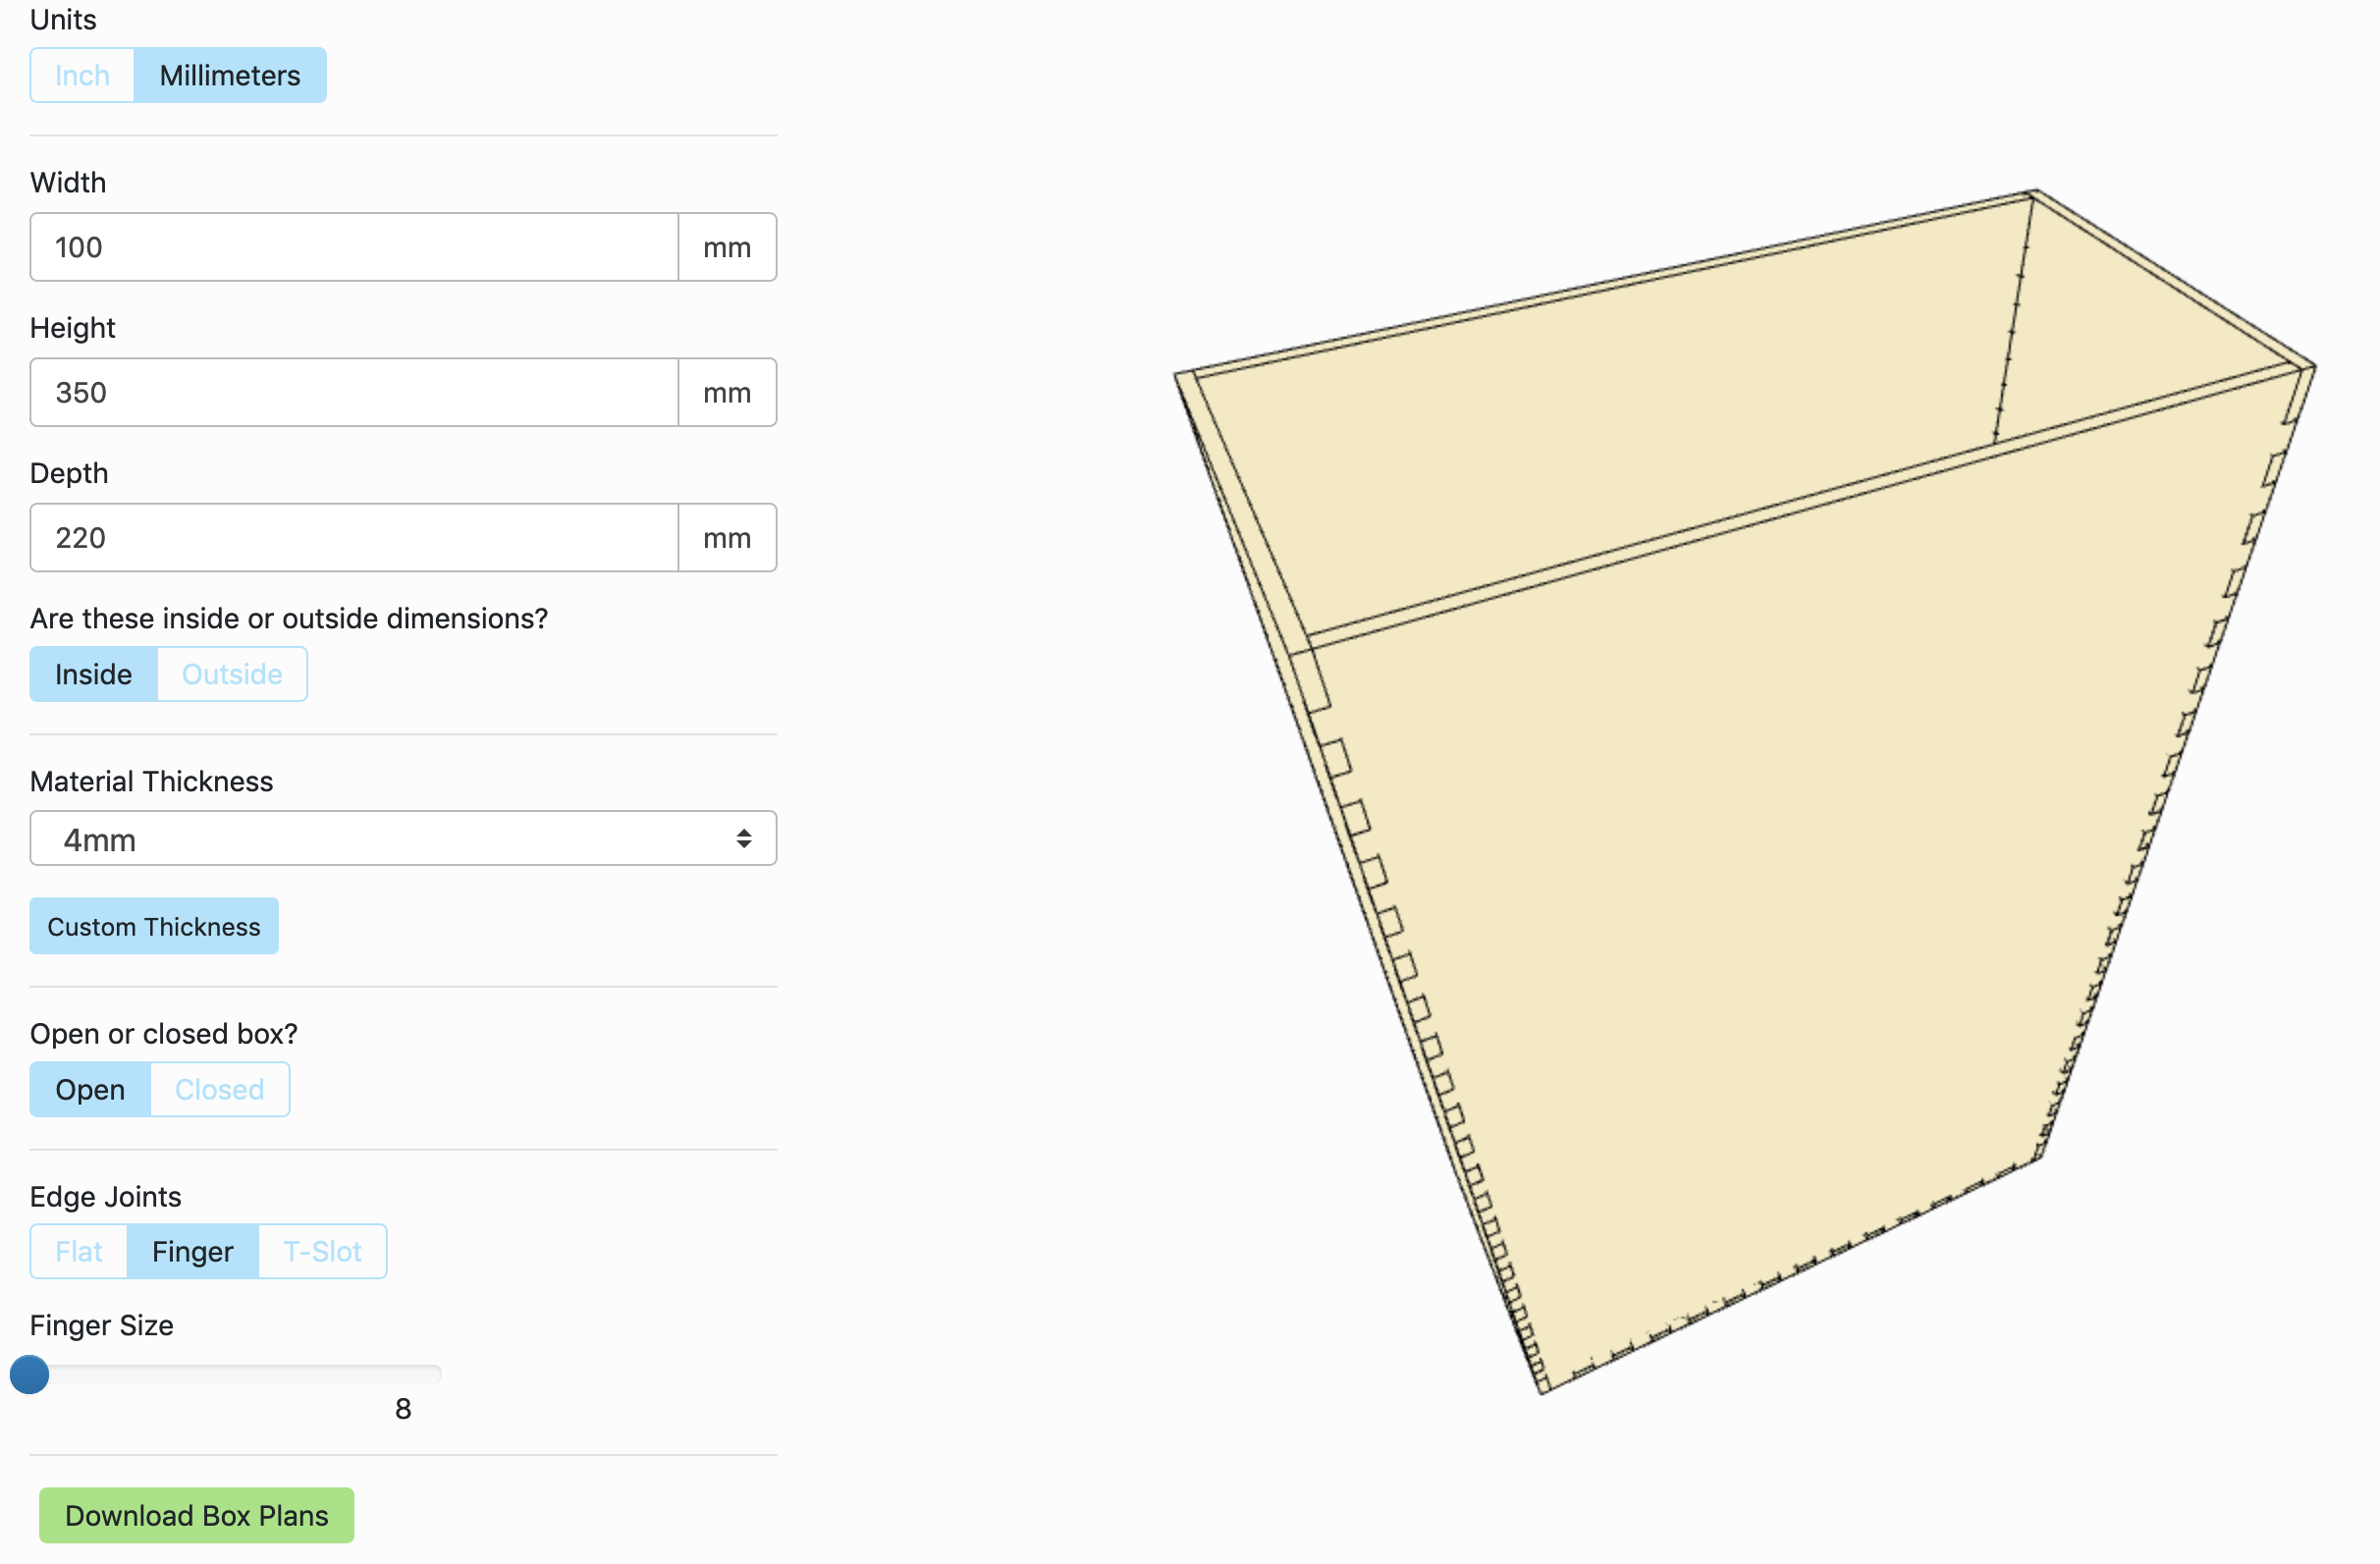The image size is (2380, 1564).
Task: Select Millimeters units
Action: coord(230,75)
